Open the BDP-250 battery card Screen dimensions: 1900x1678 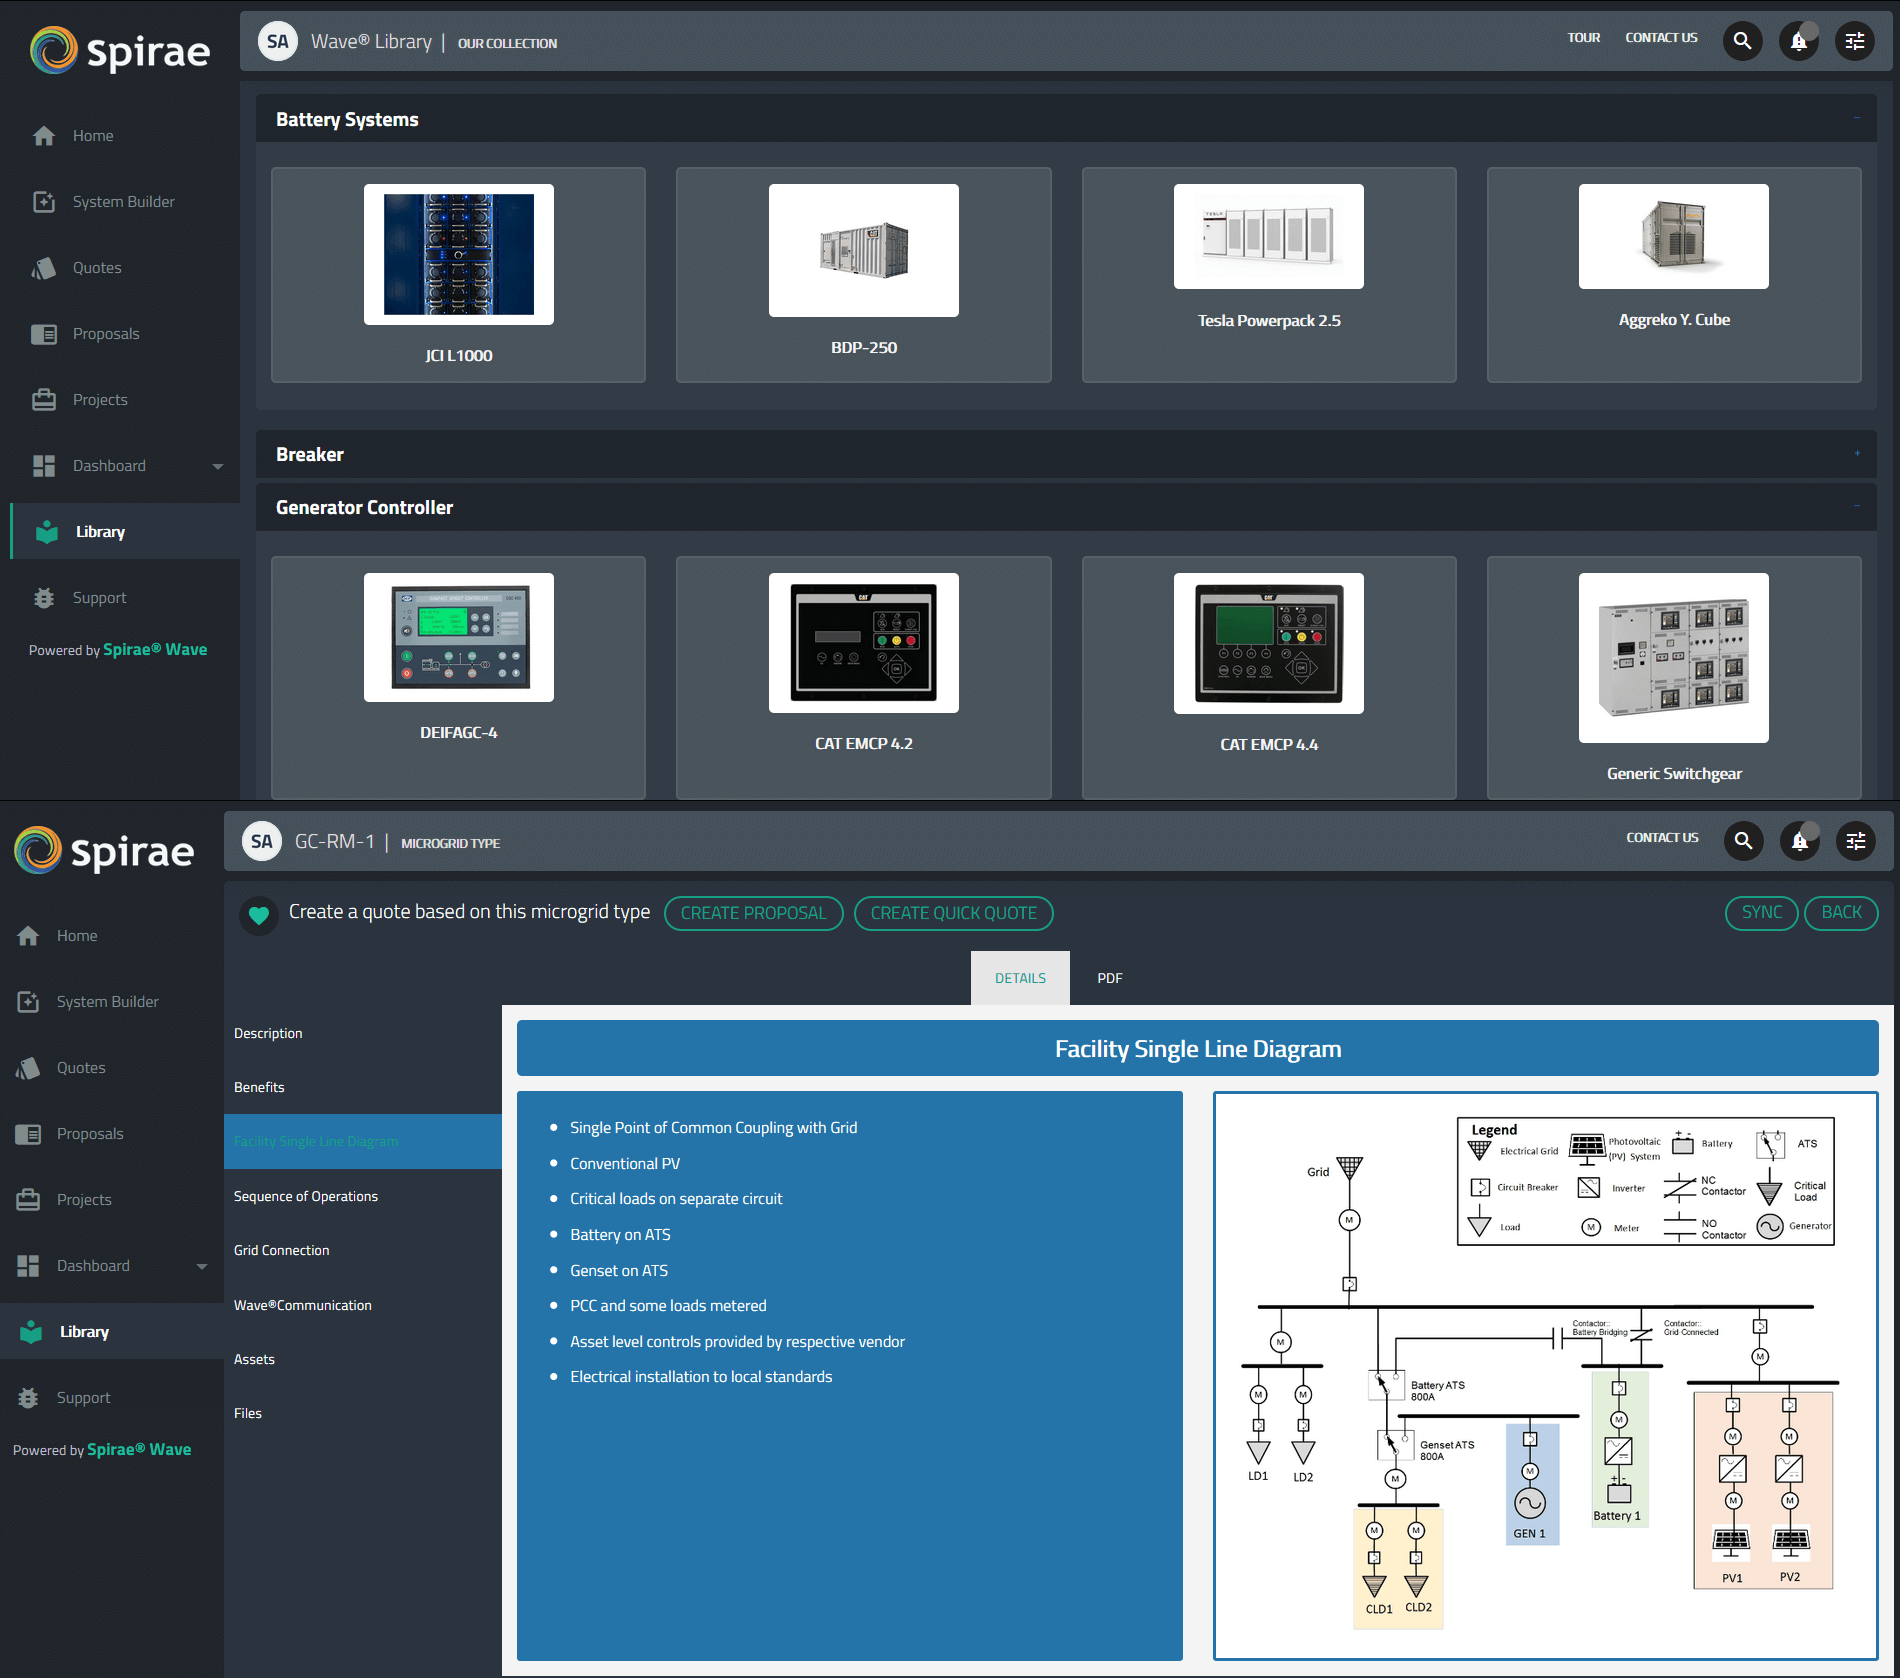[x=863, y=275]
